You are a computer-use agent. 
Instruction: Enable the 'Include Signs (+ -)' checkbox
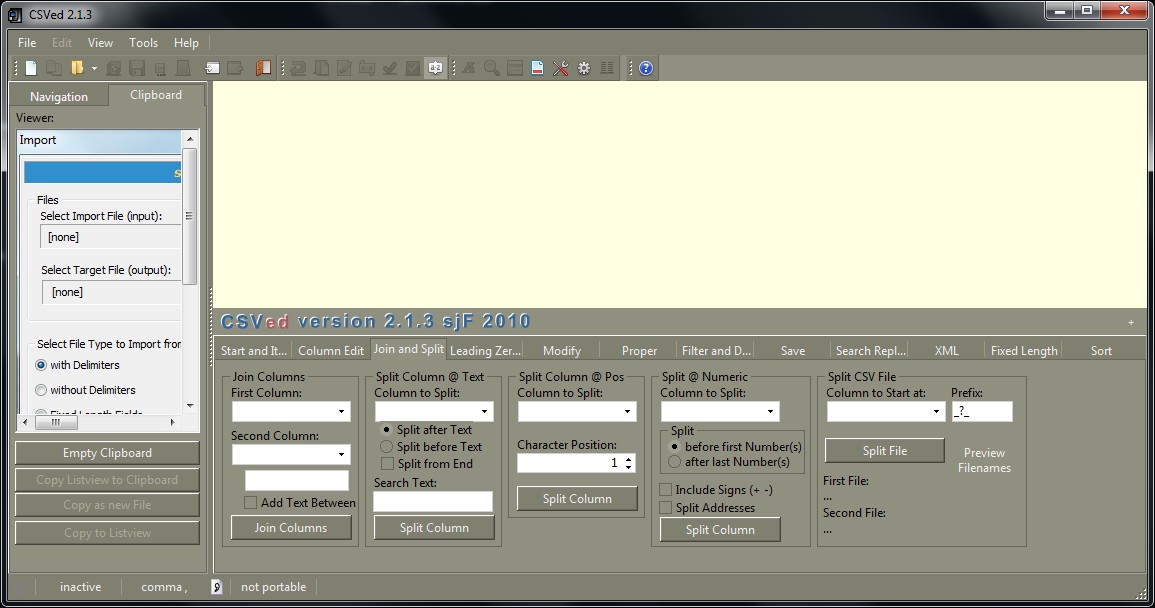[x=665, y=489]
